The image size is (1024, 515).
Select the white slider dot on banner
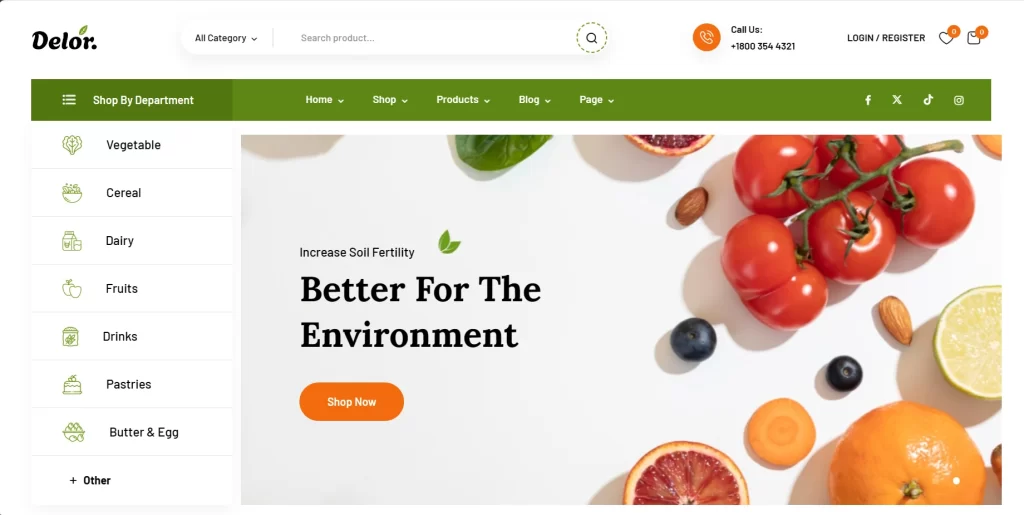pos(956,481)
